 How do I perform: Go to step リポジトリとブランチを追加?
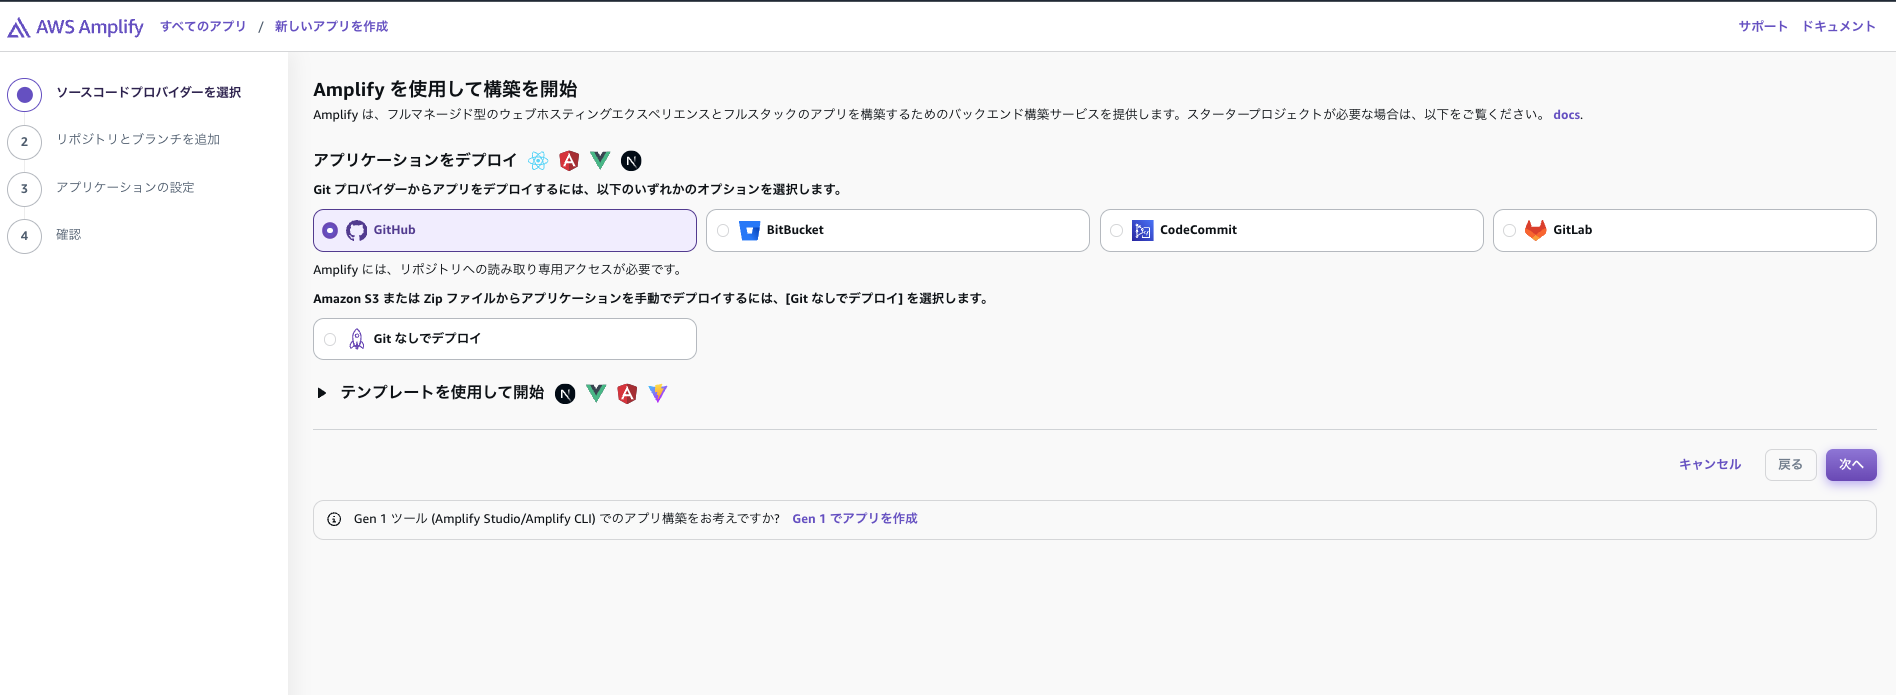(x=138, y=140)
